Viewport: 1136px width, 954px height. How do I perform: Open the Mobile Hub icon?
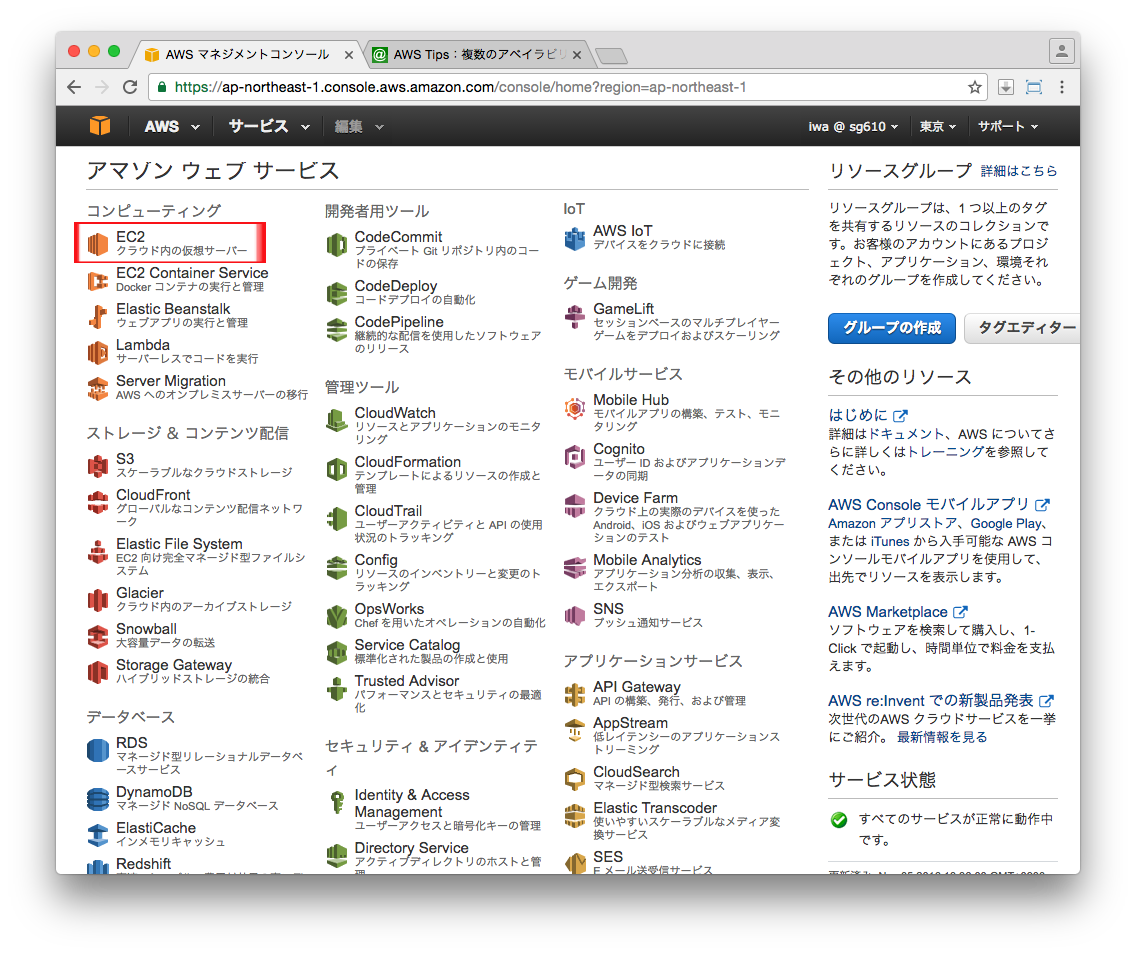[x=575, y=408]
